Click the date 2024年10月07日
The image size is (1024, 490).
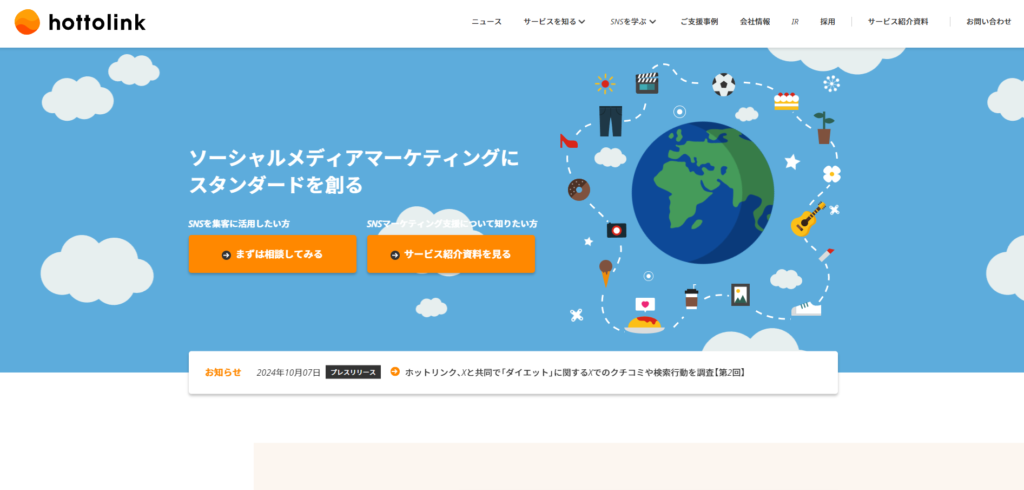[x=289, y=372]
